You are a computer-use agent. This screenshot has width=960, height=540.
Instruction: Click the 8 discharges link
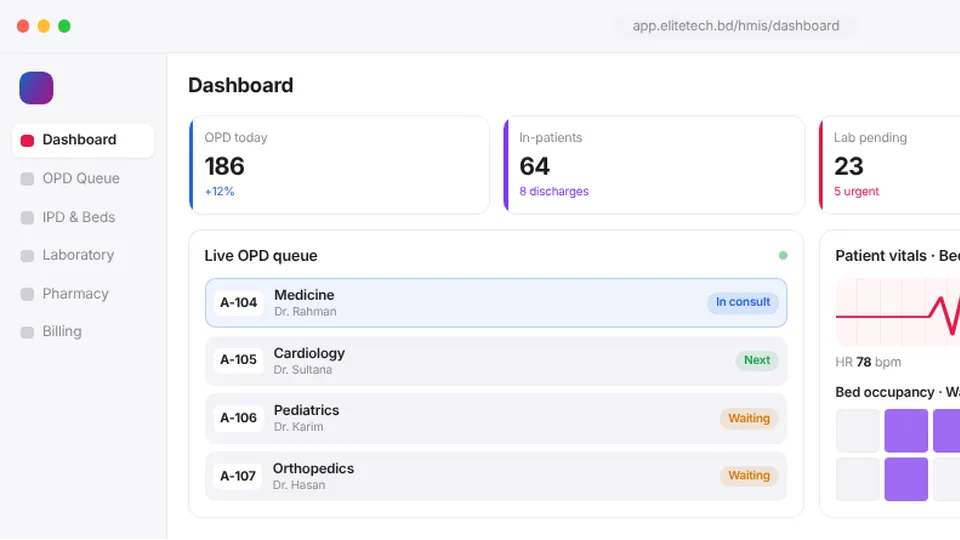click(553, 192)
